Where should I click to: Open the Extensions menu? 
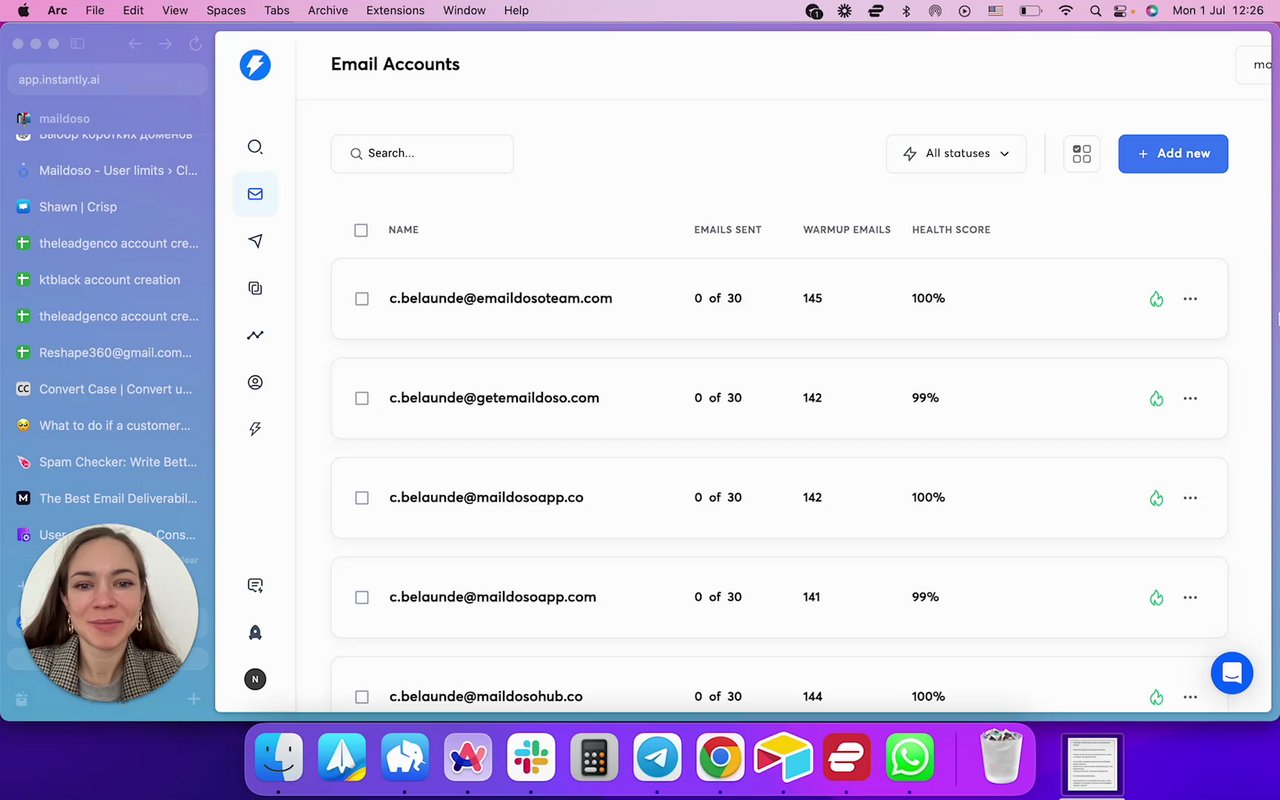pyautogui.click(x=395, y=10)
